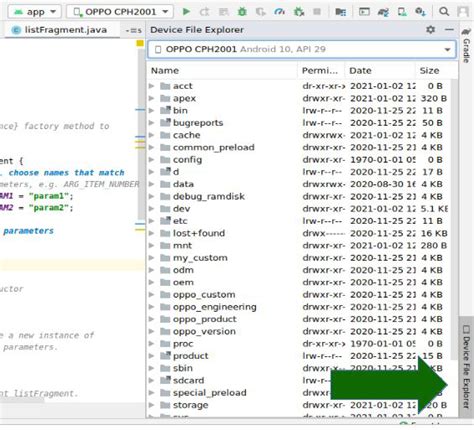Expand the acct folder
The height and width of the screenshot is (430, 474).
click(x=152, y=86)
